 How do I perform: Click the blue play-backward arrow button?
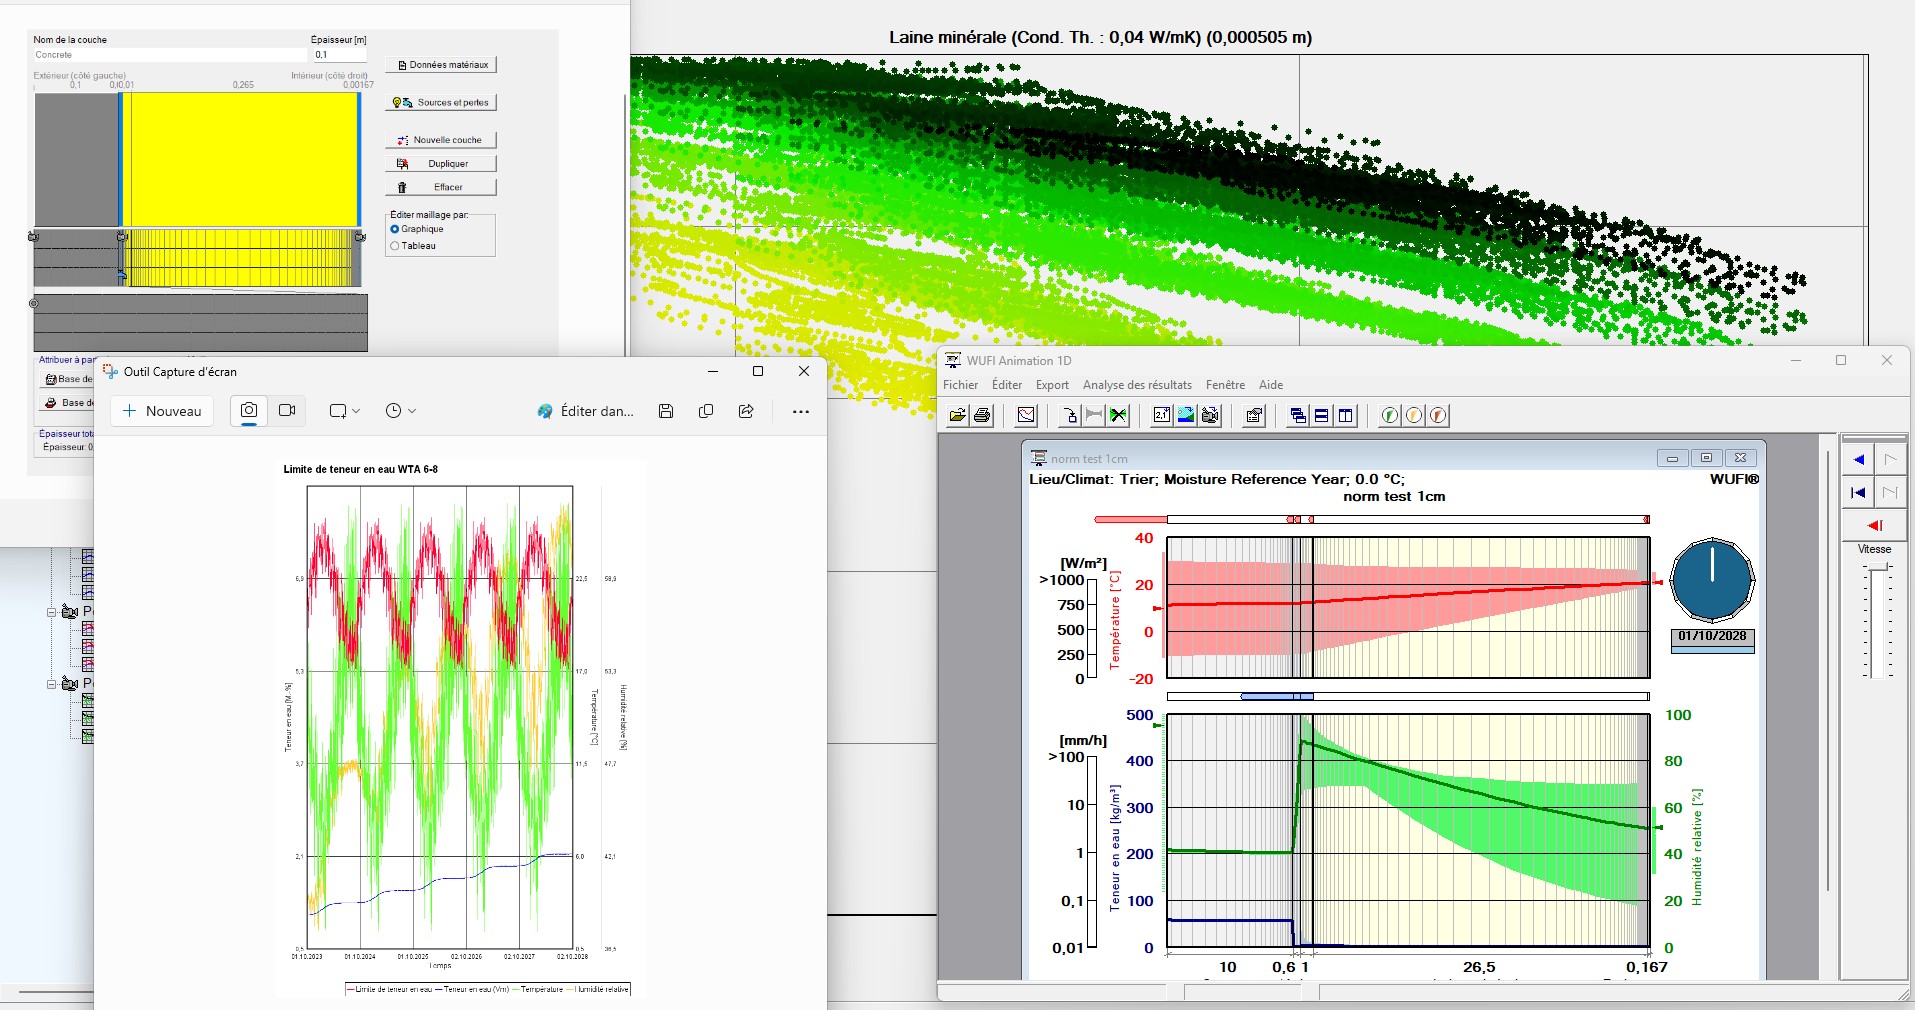(x=1858, y=460)
